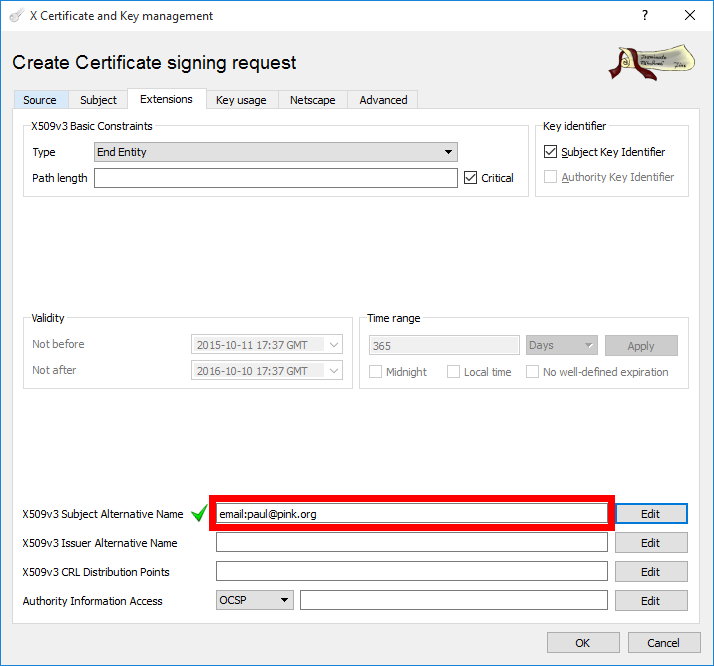The width and height of the screenshot is (714, 666).
Task: Click the green checkmark validation icon
Action: coord(199,514)
